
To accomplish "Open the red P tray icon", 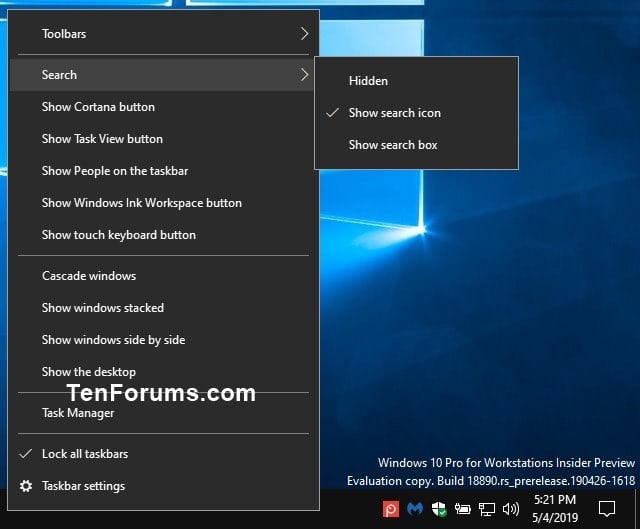I will [x=391, y=509].
